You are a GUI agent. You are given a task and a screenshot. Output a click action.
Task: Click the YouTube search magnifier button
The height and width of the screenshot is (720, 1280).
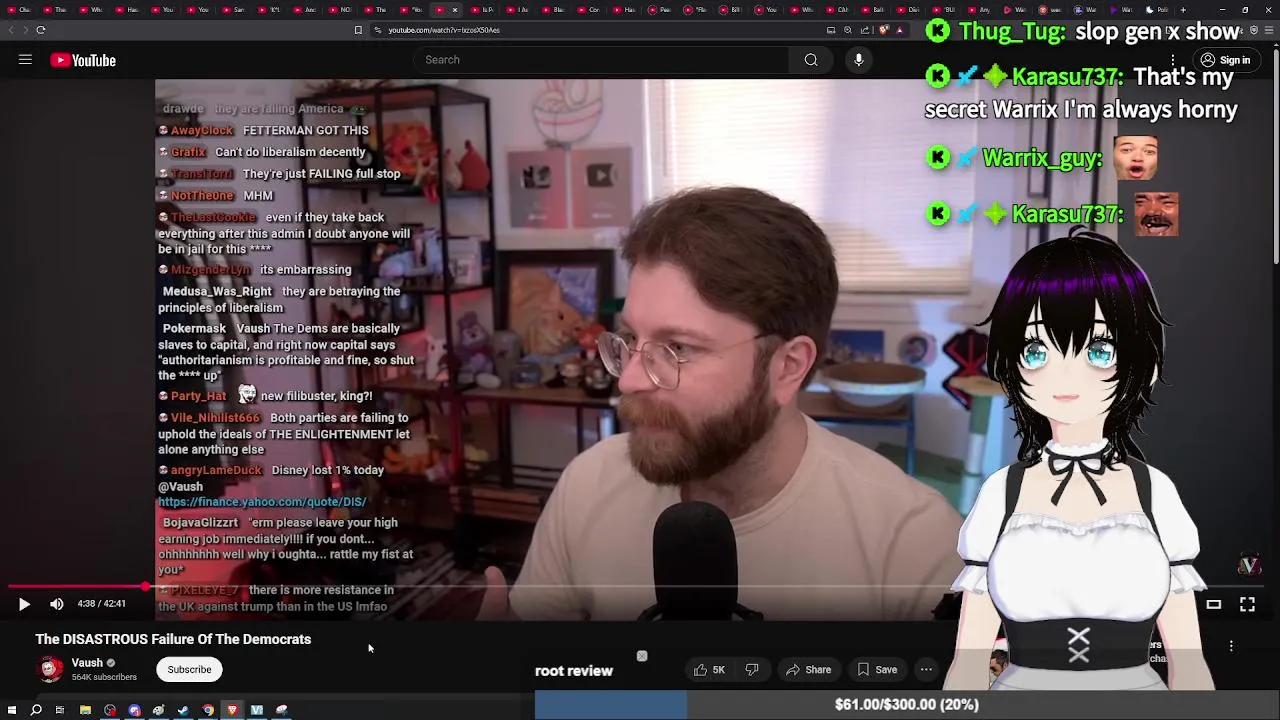811,60
